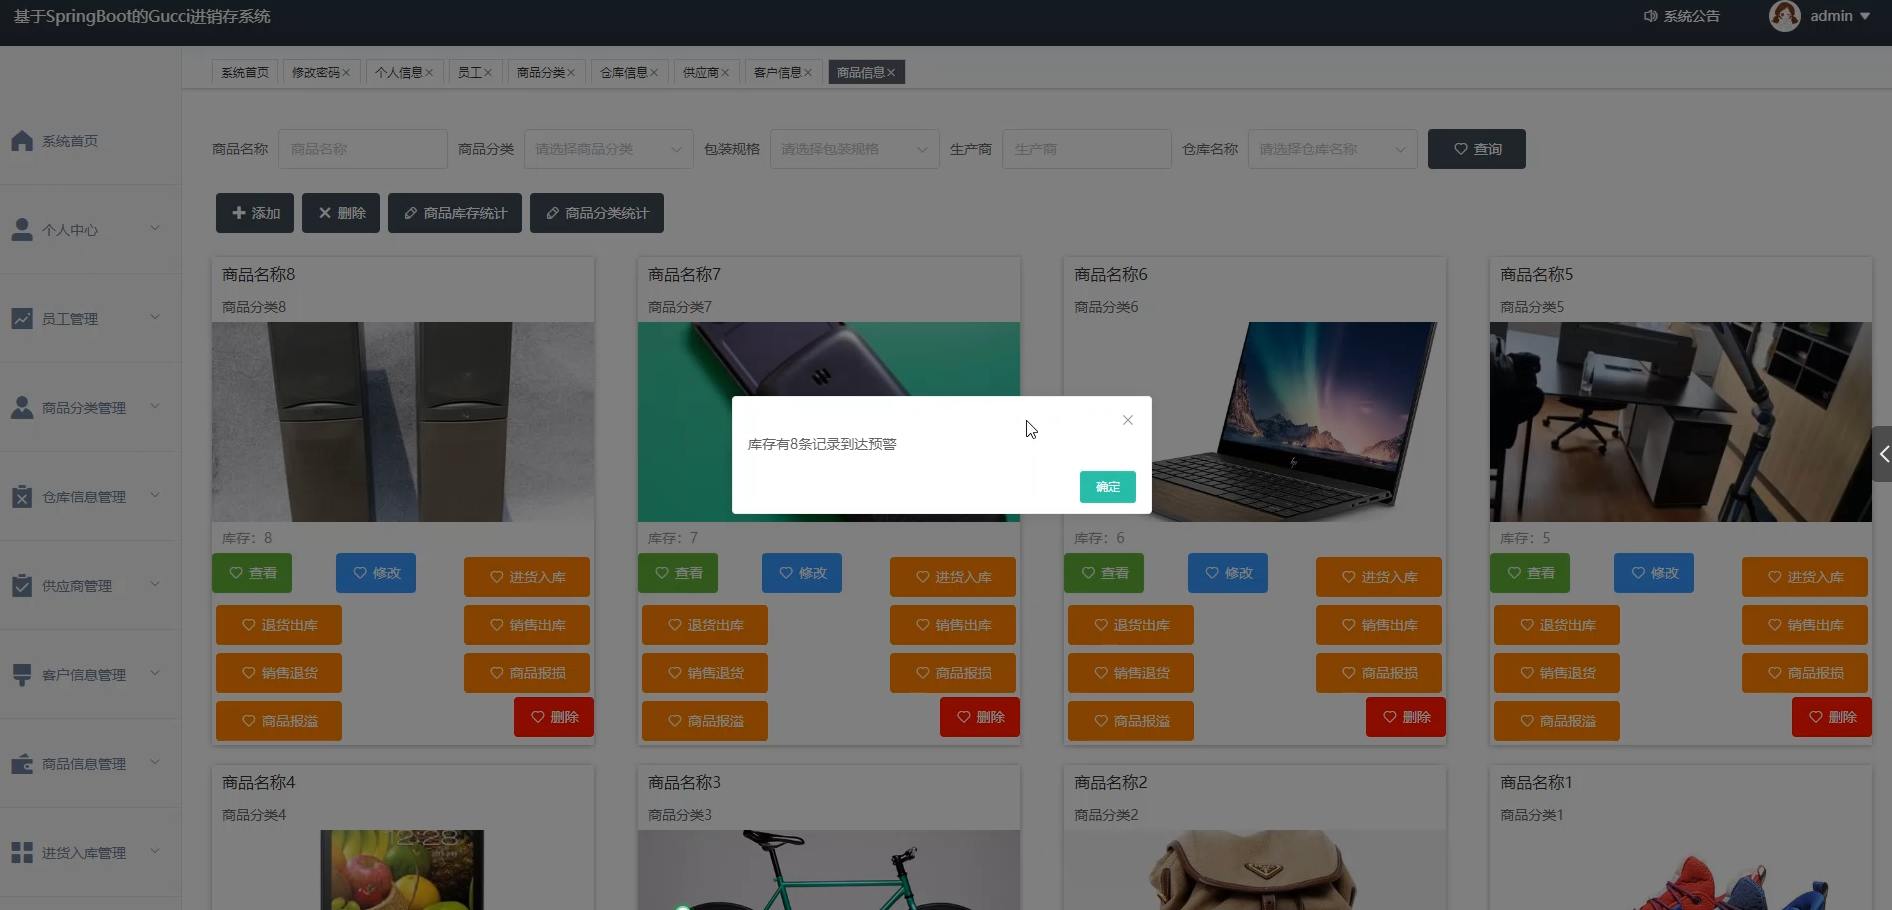Click the bicycle image of 商品名称3

click(x=829, y=870)
